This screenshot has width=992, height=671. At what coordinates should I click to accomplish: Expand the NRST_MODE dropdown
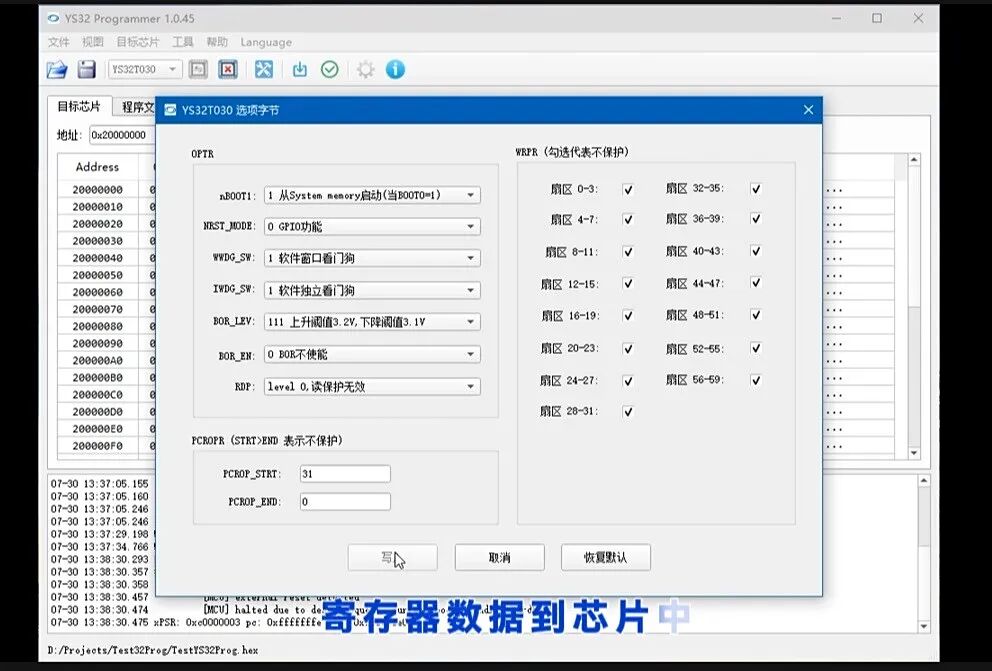[x=372, y=226]
